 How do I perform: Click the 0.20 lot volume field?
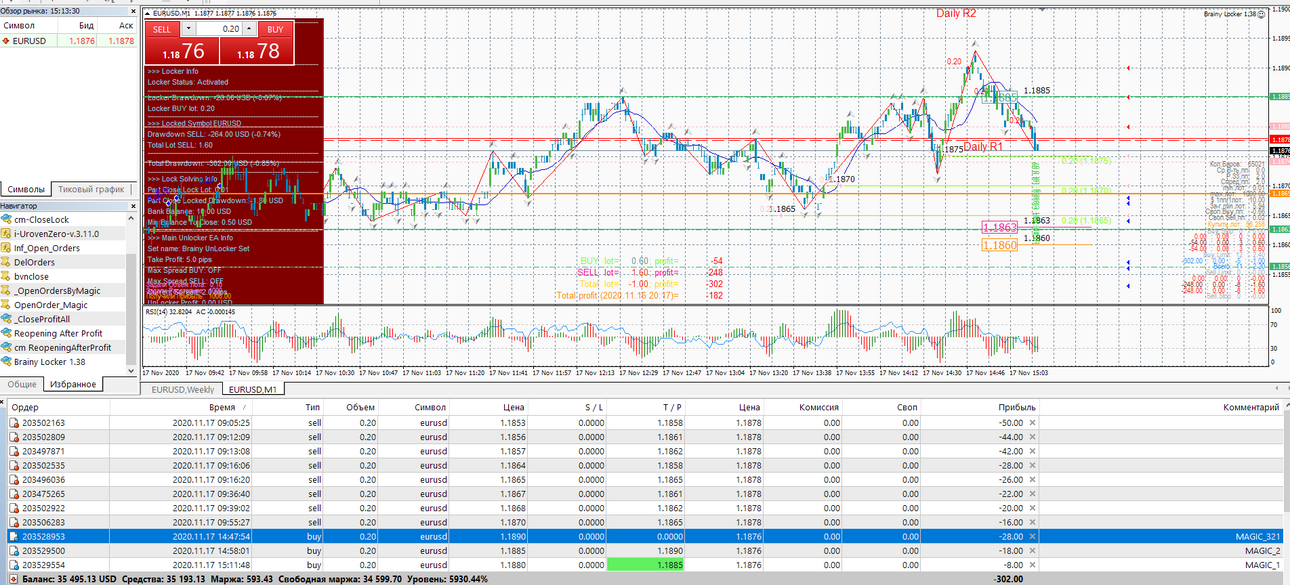(218, 30)
